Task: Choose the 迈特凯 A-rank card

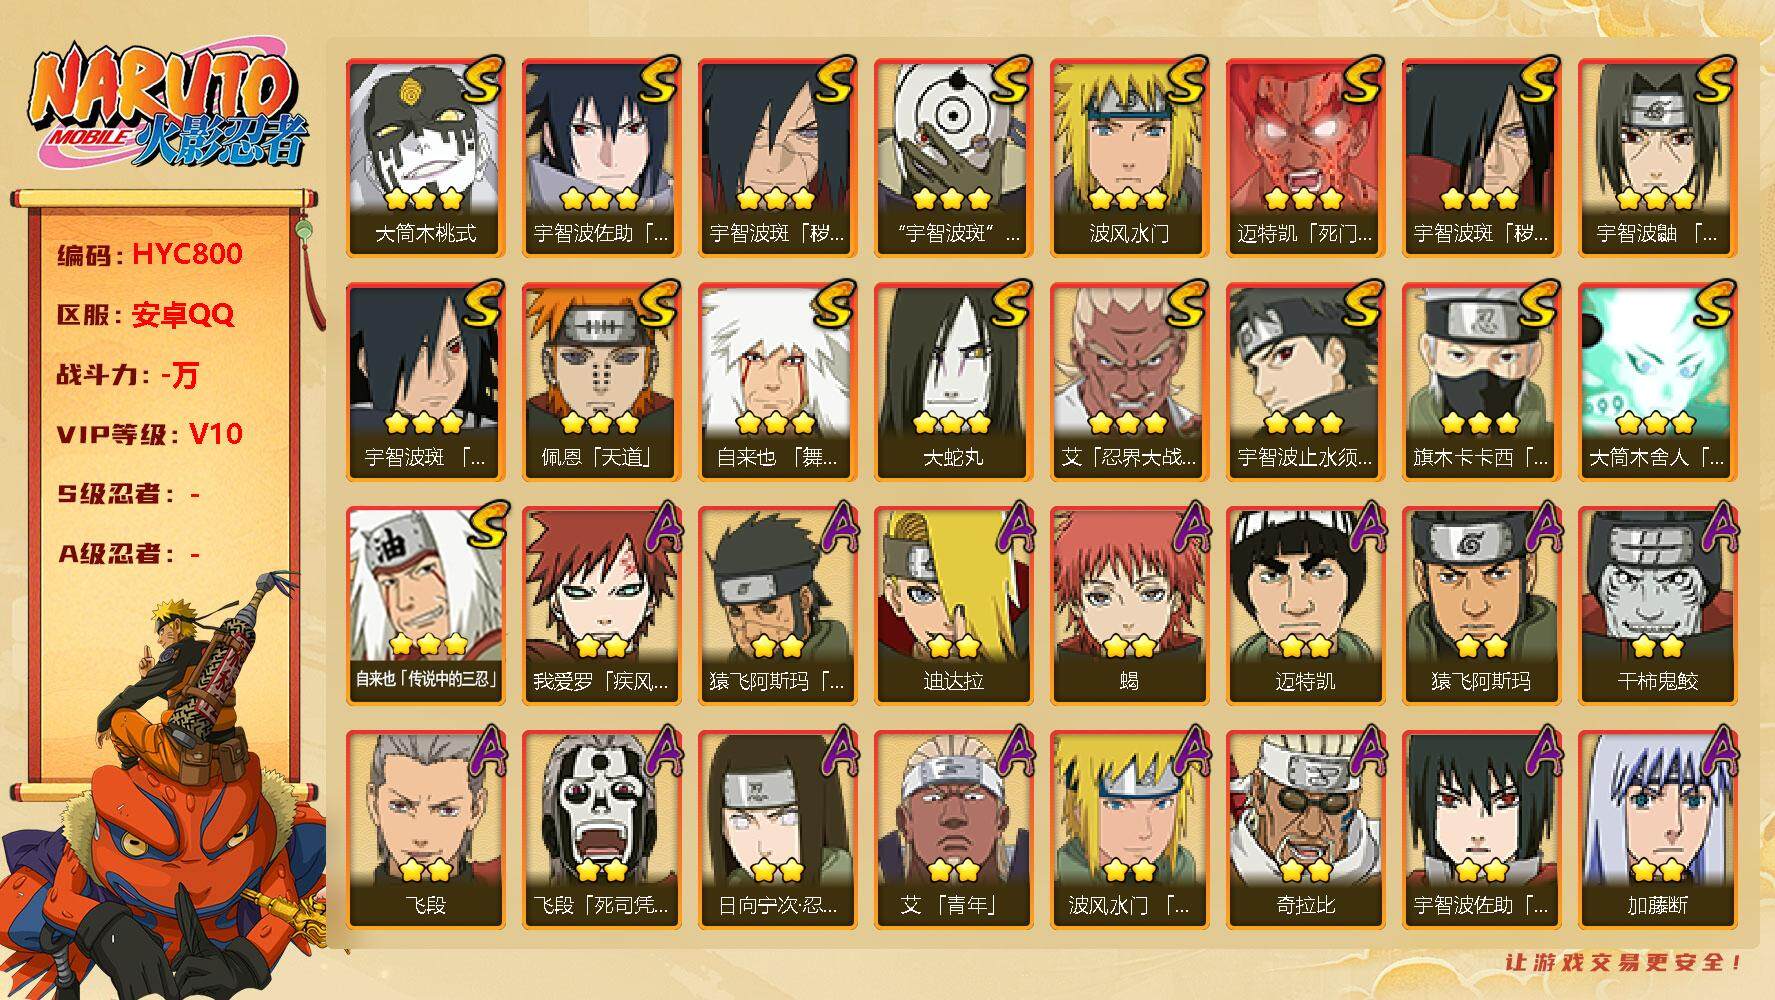Action: (x=1306, y=606)
